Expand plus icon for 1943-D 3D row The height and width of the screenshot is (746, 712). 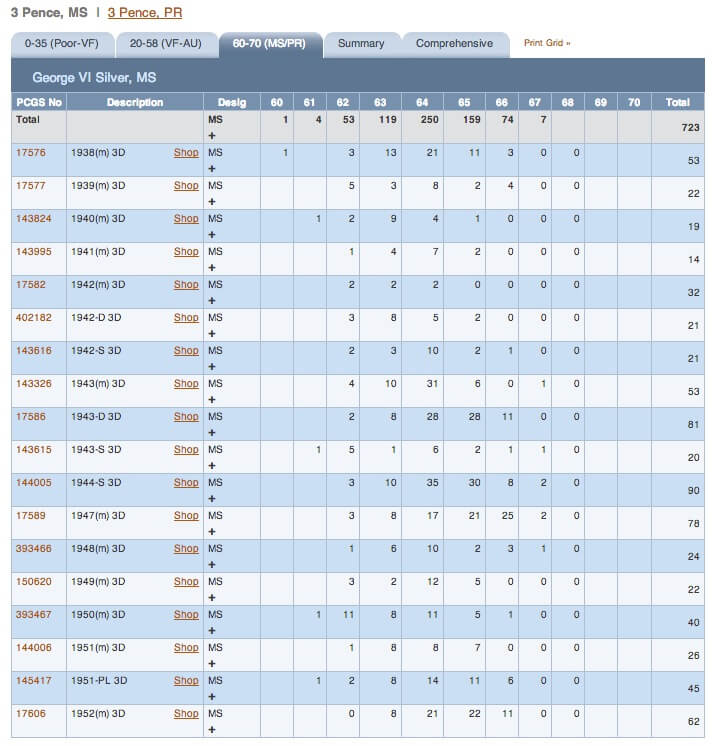pos(212,432)
